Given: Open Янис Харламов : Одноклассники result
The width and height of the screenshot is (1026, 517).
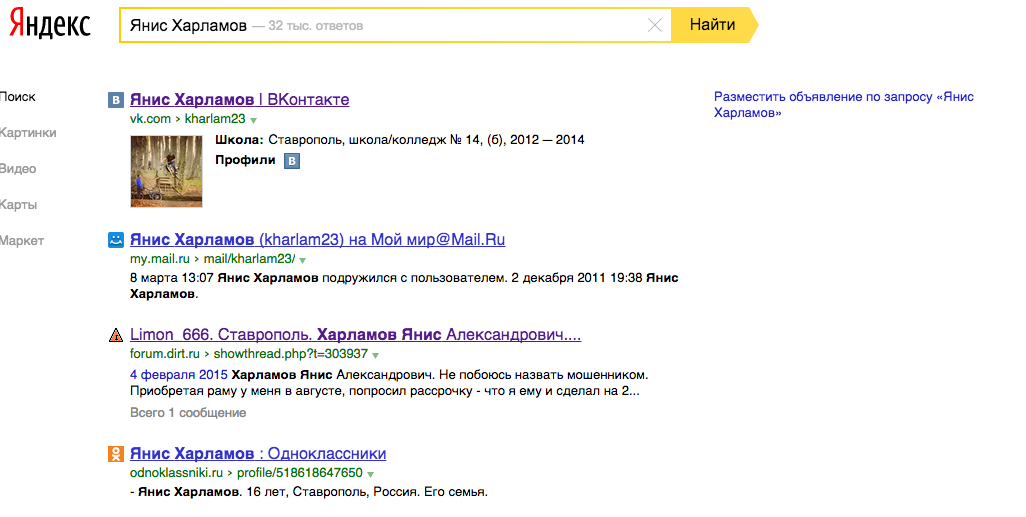Looking at the screenshot, I should (x=258, y=454).
